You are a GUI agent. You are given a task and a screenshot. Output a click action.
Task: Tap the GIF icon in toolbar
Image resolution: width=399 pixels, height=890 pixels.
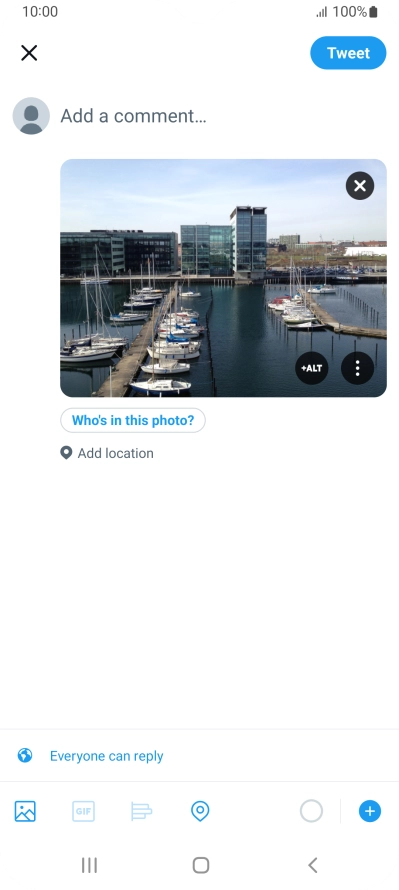(83, 811)
